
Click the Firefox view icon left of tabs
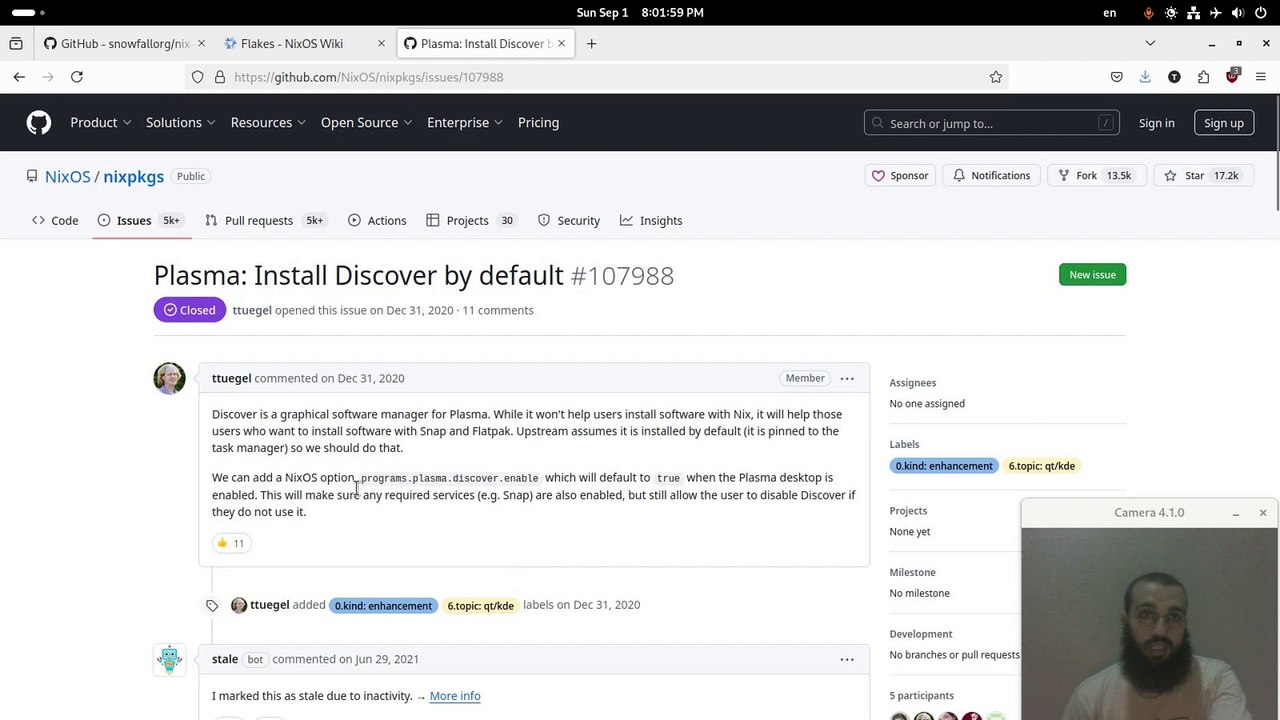(16, 43)
